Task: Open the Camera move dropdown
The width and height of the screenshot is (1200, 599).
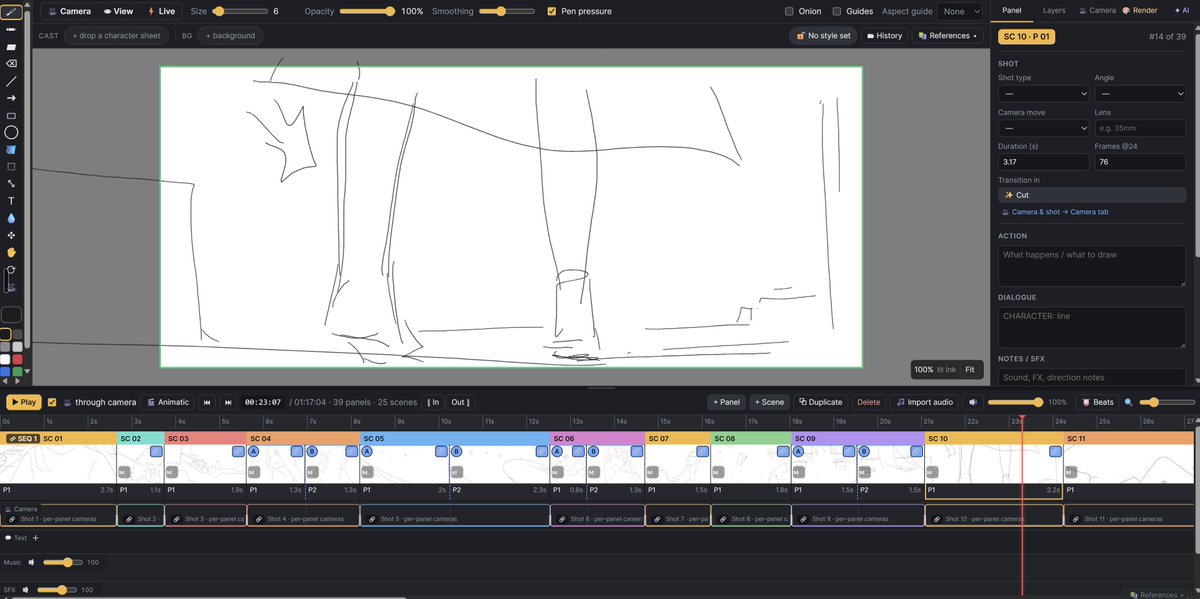Action: (x=1043, y=128)
